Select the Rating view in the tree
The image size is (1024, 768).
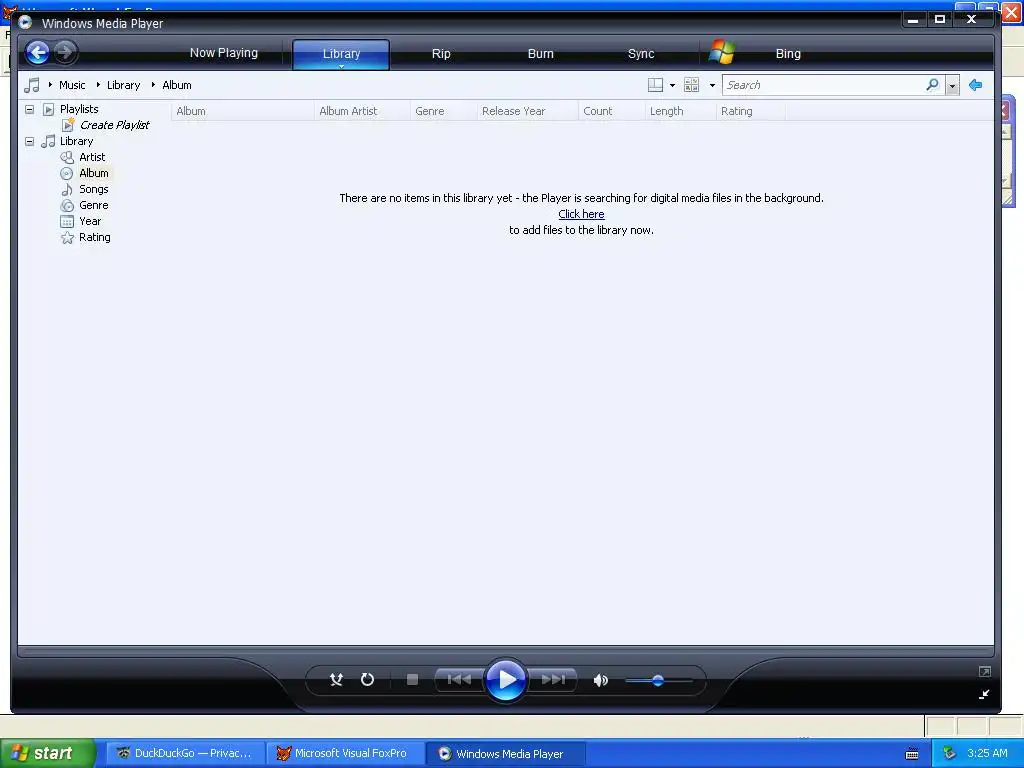point(95,237)
